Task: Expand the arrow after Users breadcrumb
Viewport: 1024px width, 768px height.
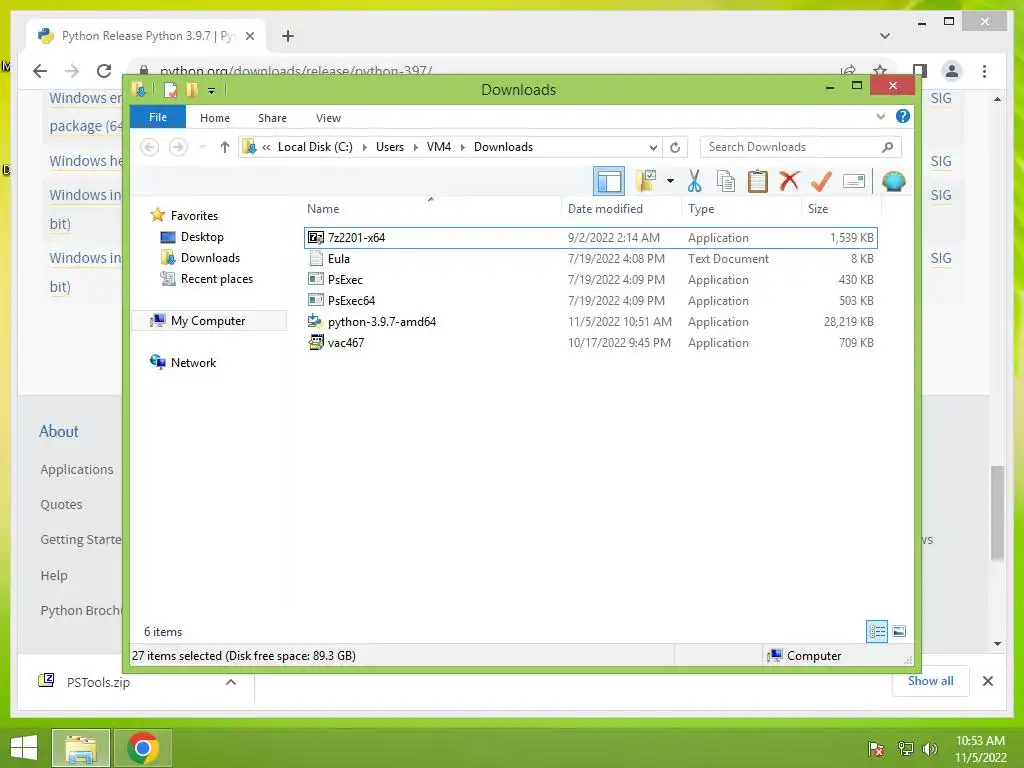Action: point(415,147)
